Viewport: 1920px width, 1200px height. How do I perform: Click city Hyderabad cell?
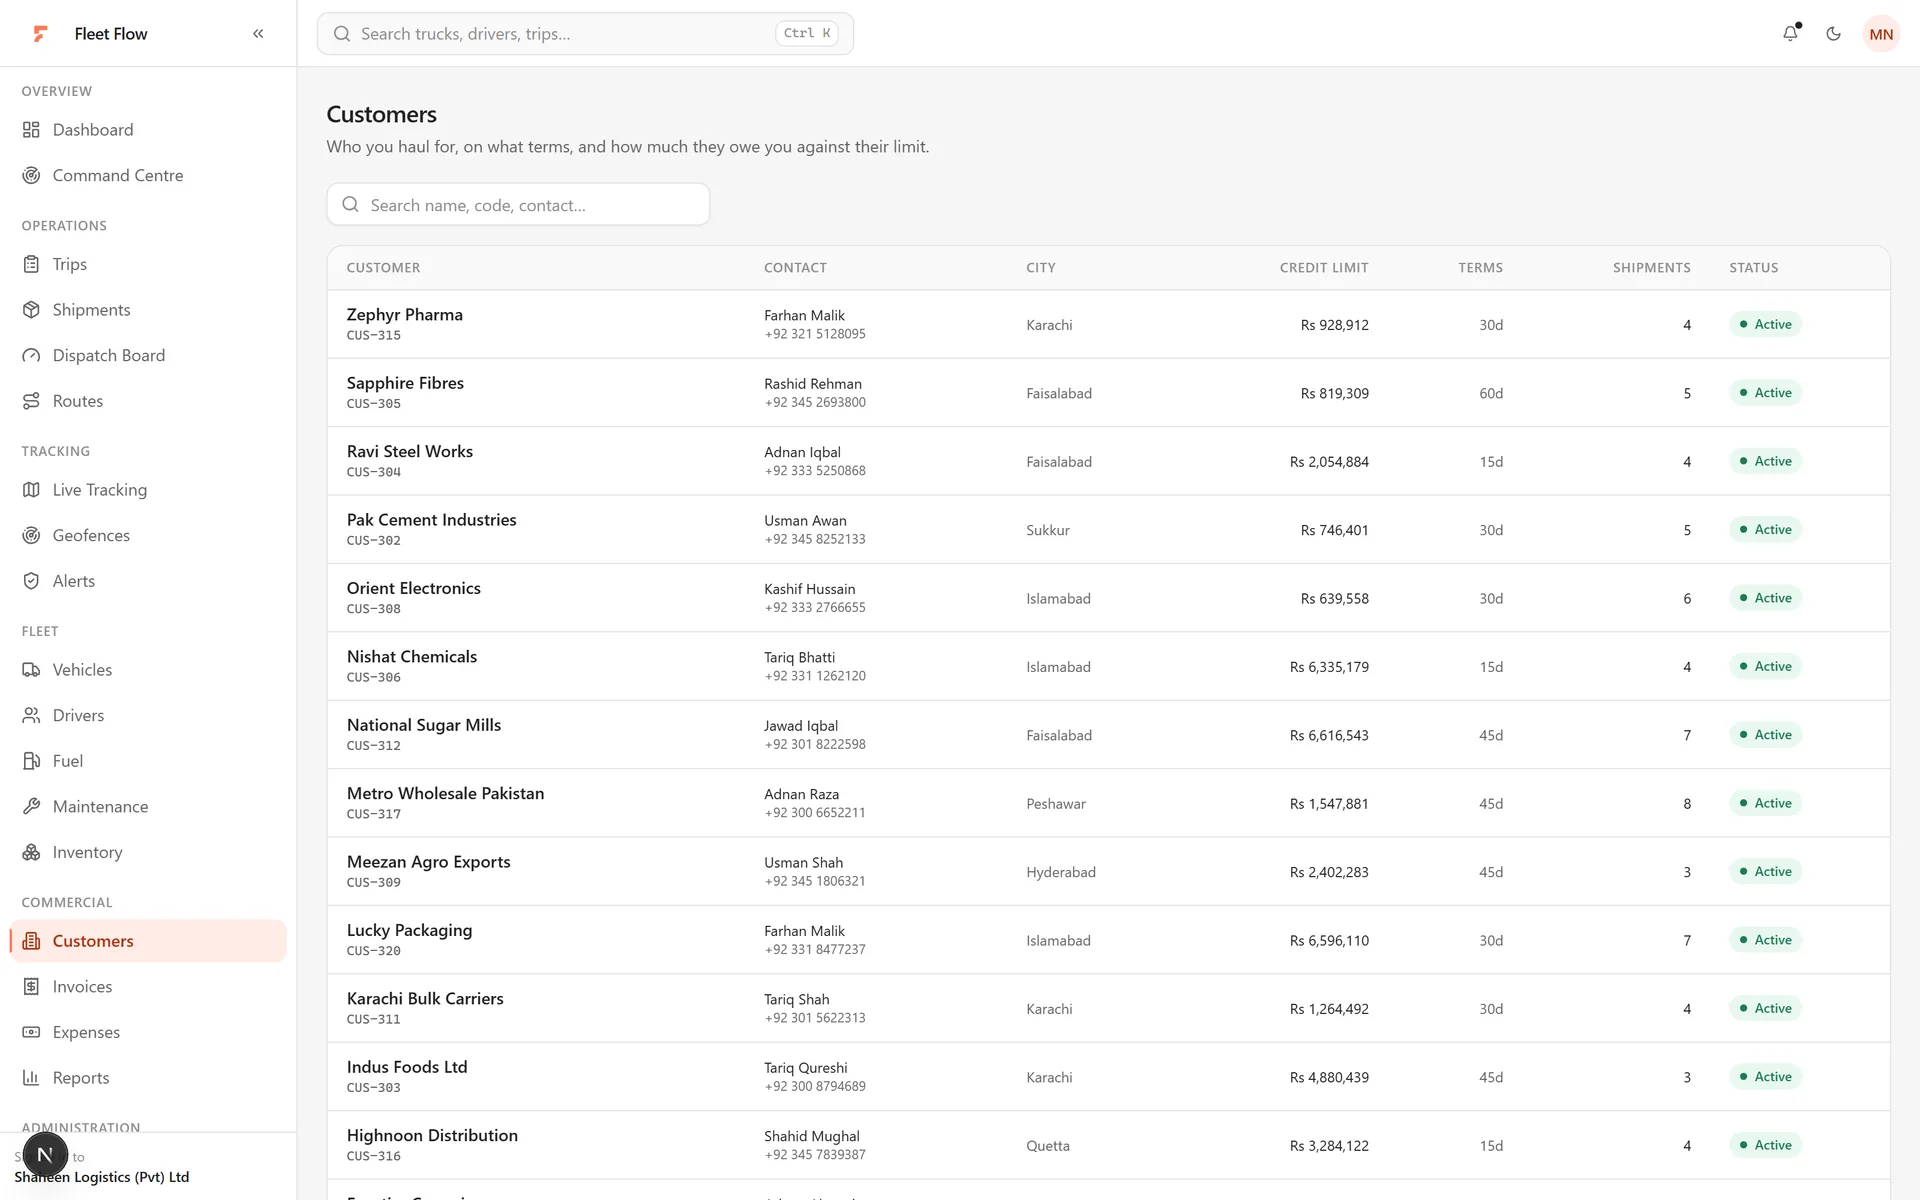tap(1060, 872)
